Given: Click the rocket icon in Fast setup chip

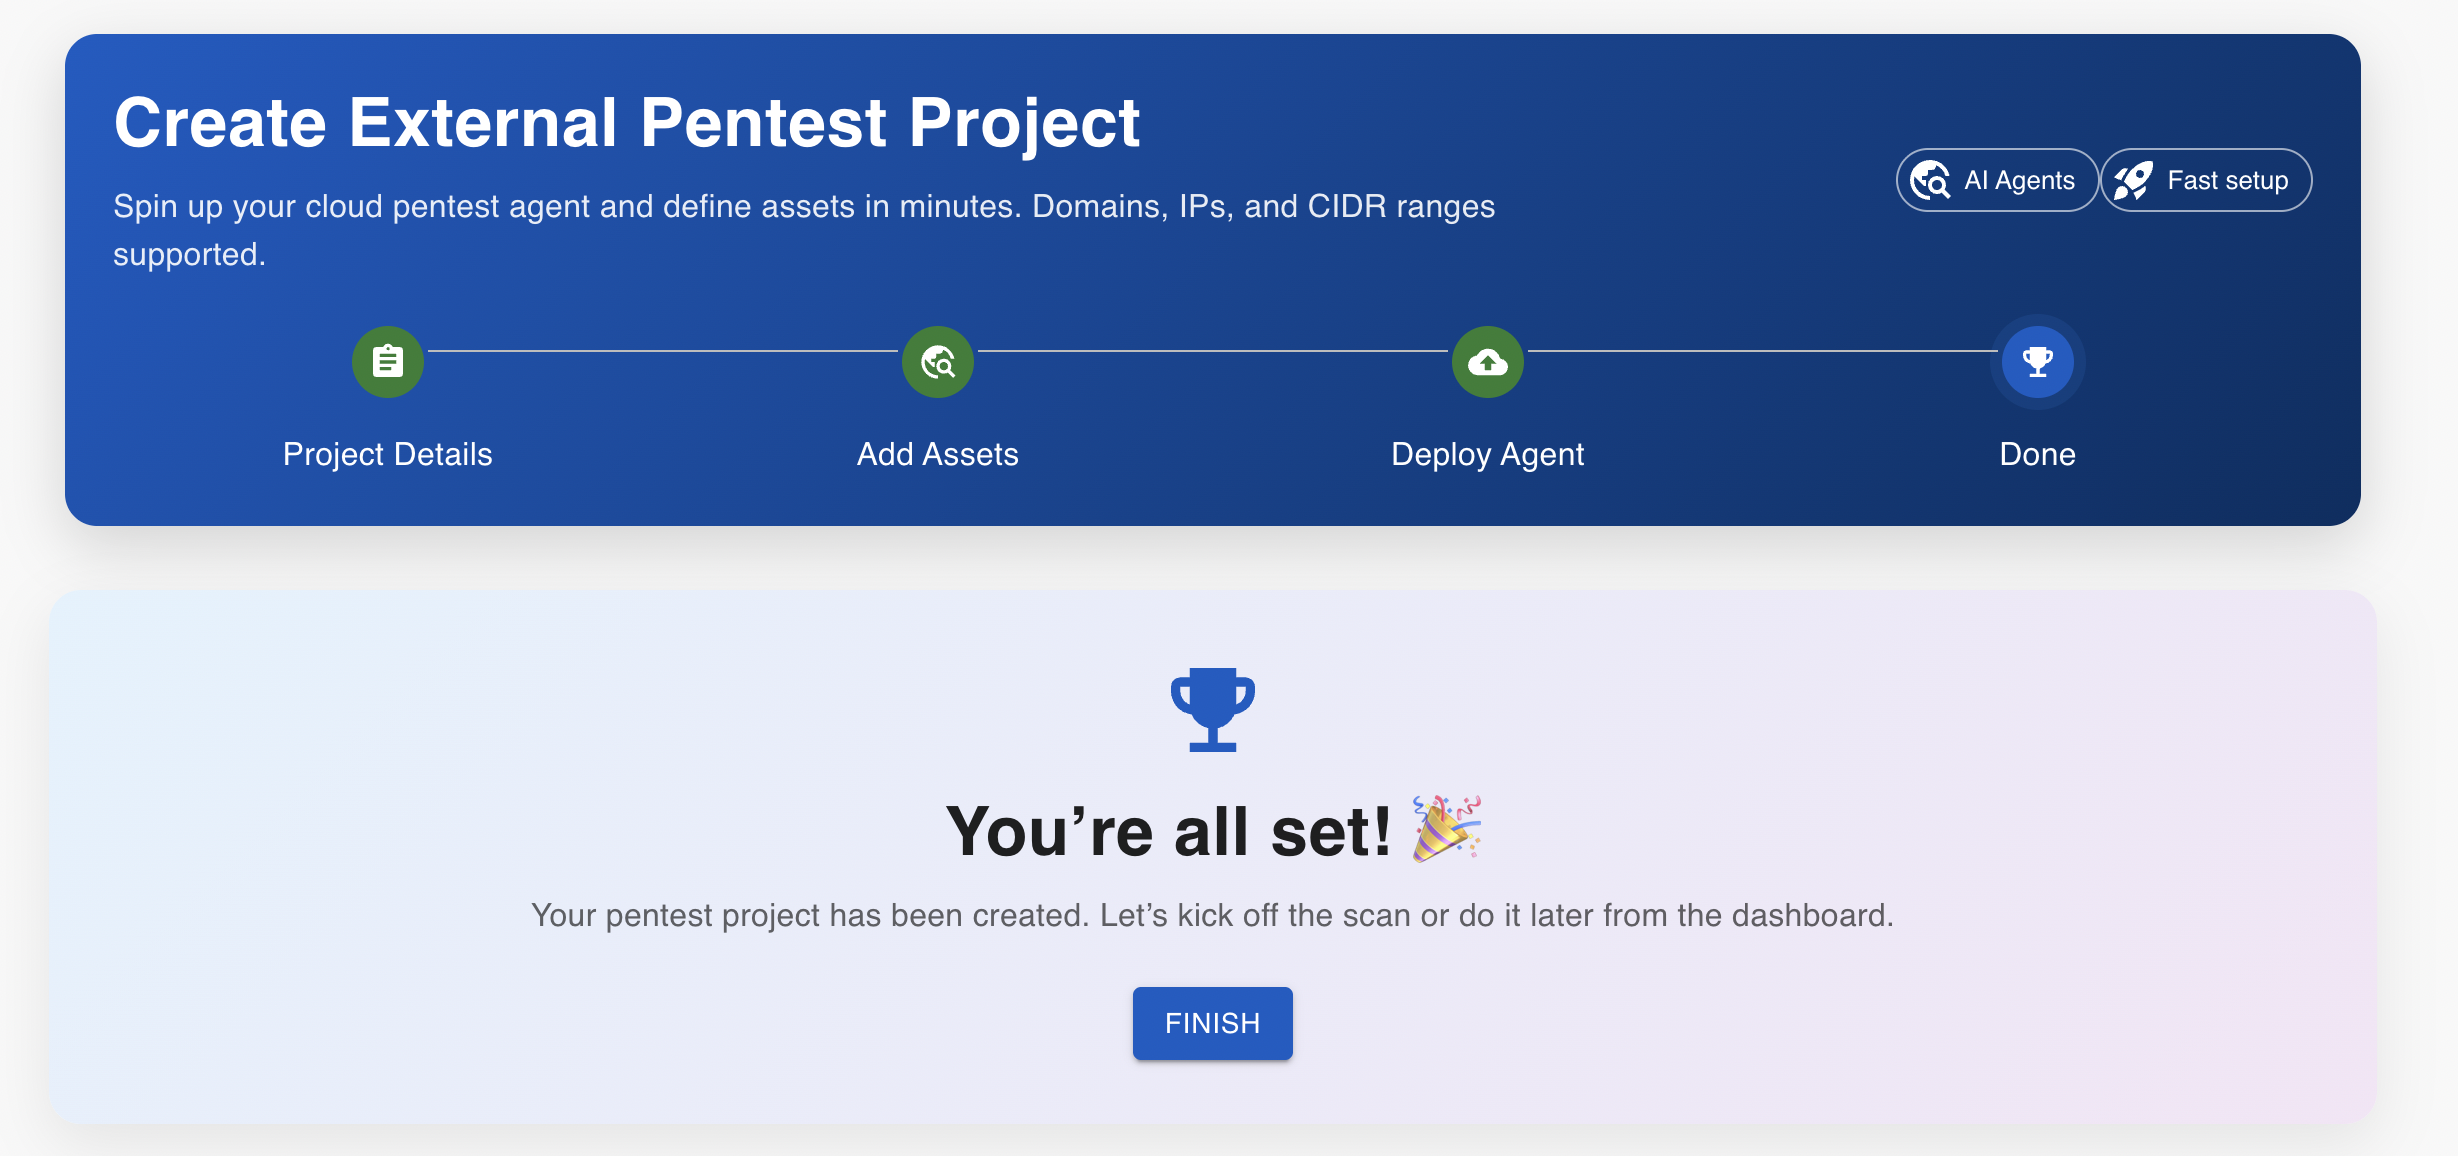Looking at the screenshot, I should [x=2134, y=181].
